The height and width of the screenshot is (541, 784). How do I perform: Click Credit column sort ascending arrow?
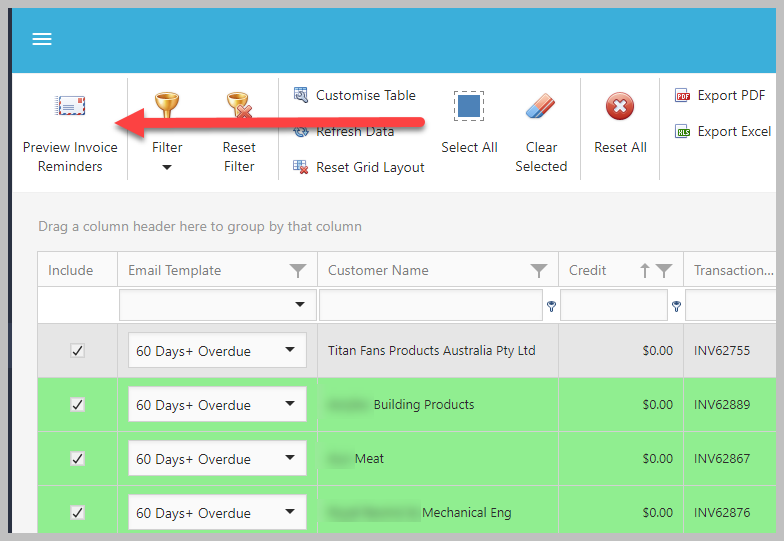click(x=645, y=270)
